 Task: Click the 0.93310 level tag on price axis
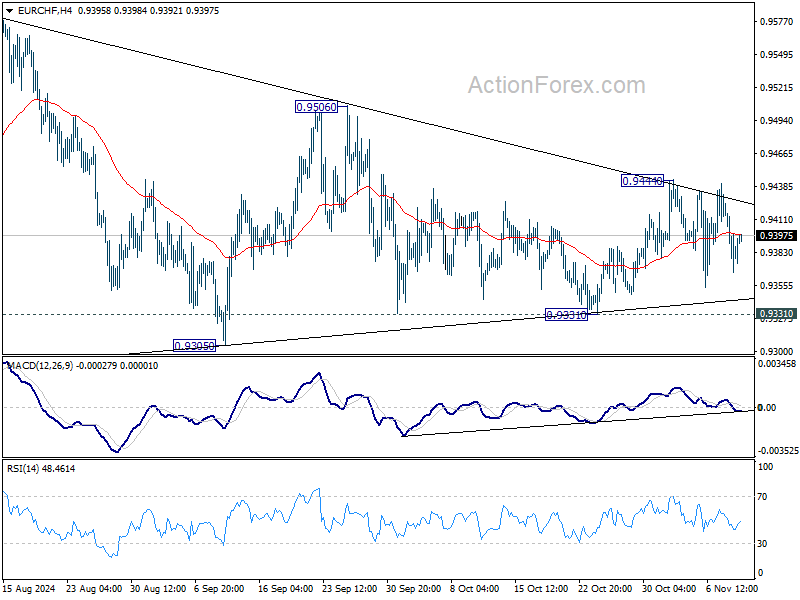(x=776, y=313)
